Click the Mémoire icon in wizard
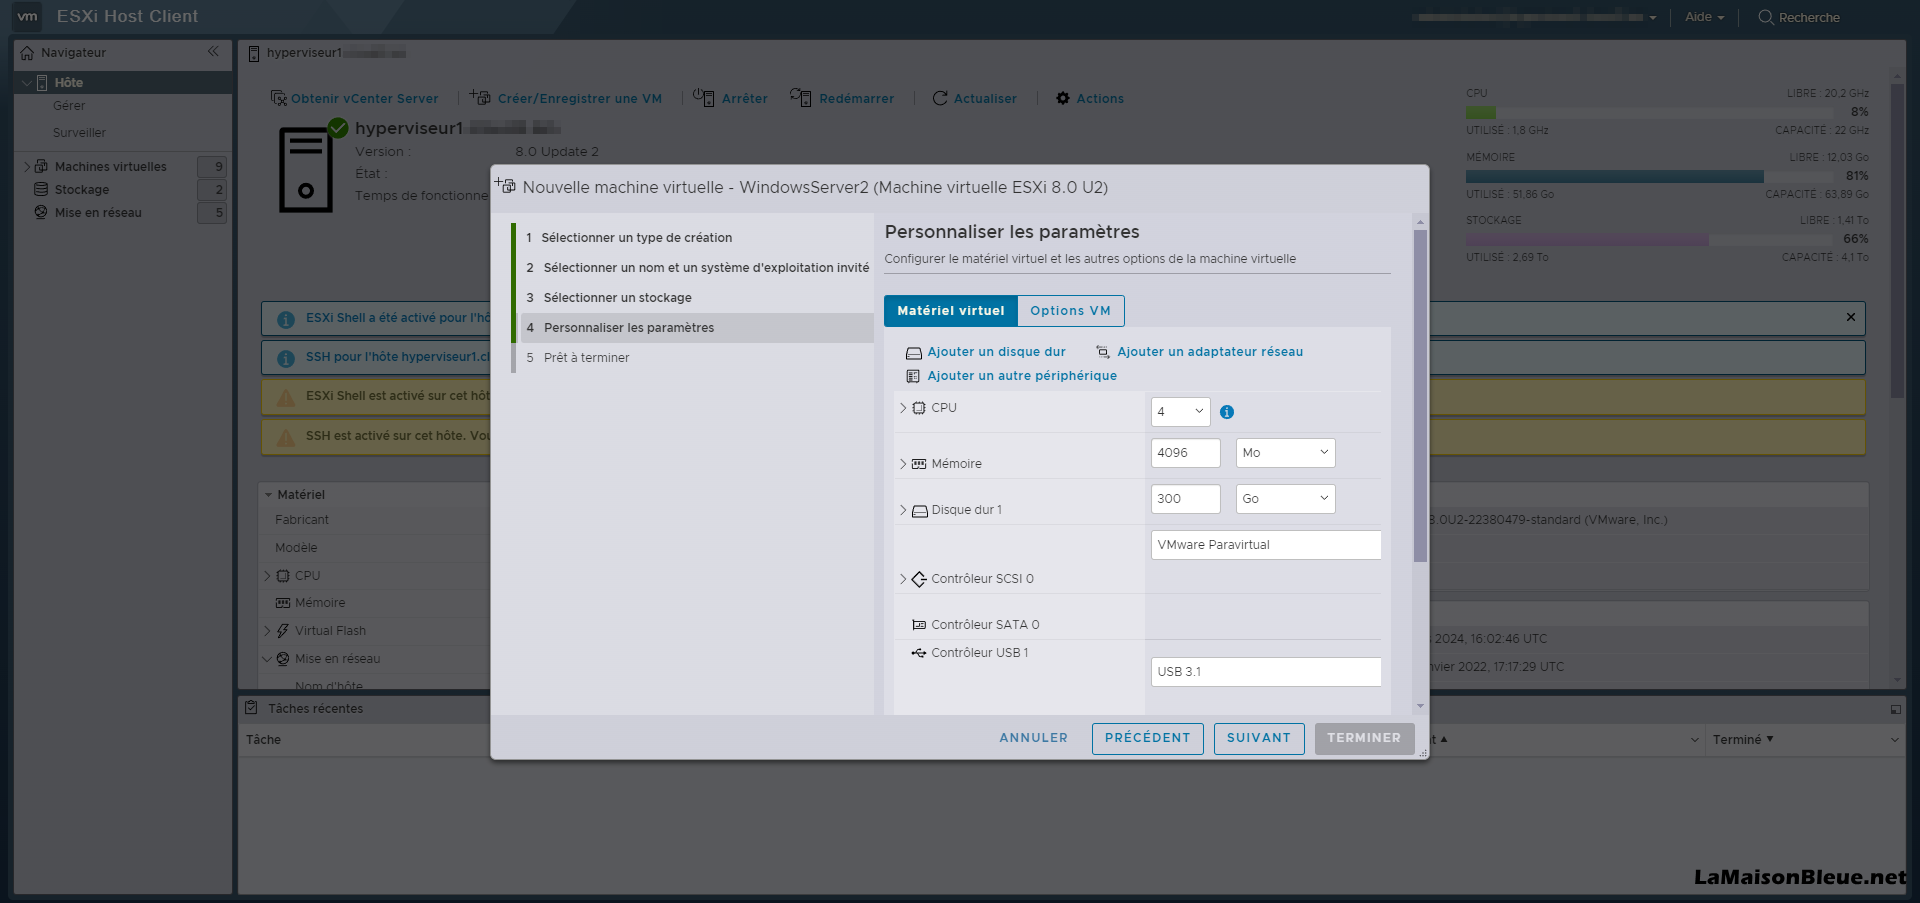Image resolution: width=1920 pixels, height=903 pixels. point(919,464)
